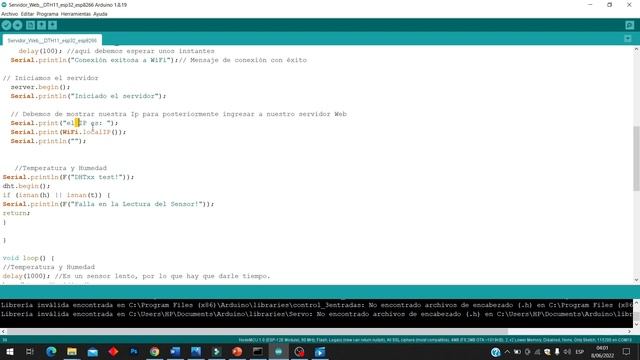640x360 pixels.
Task: Open Photoshop from the taskbar
Action: pos(134,351)
